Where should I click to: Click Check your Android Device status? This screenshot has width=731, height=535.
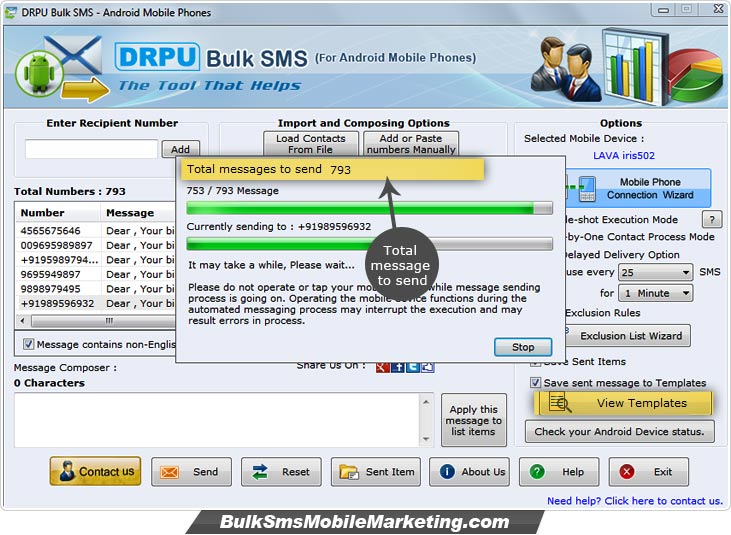pyautogui.click(x=620, y=432)
